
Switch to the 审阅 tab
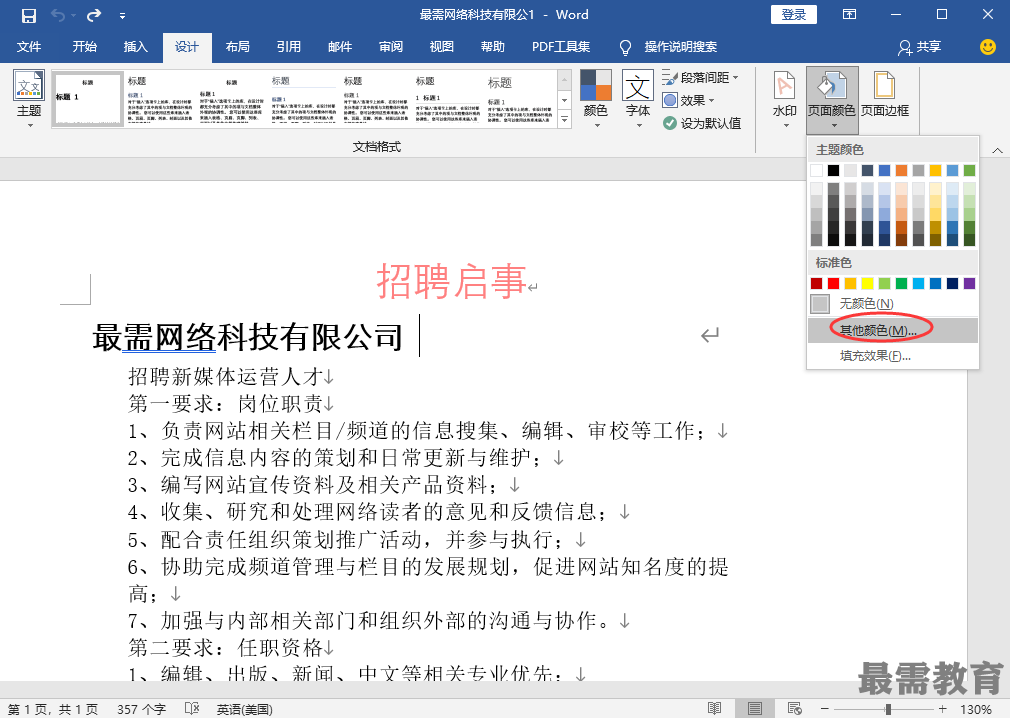tap(391, 46)
